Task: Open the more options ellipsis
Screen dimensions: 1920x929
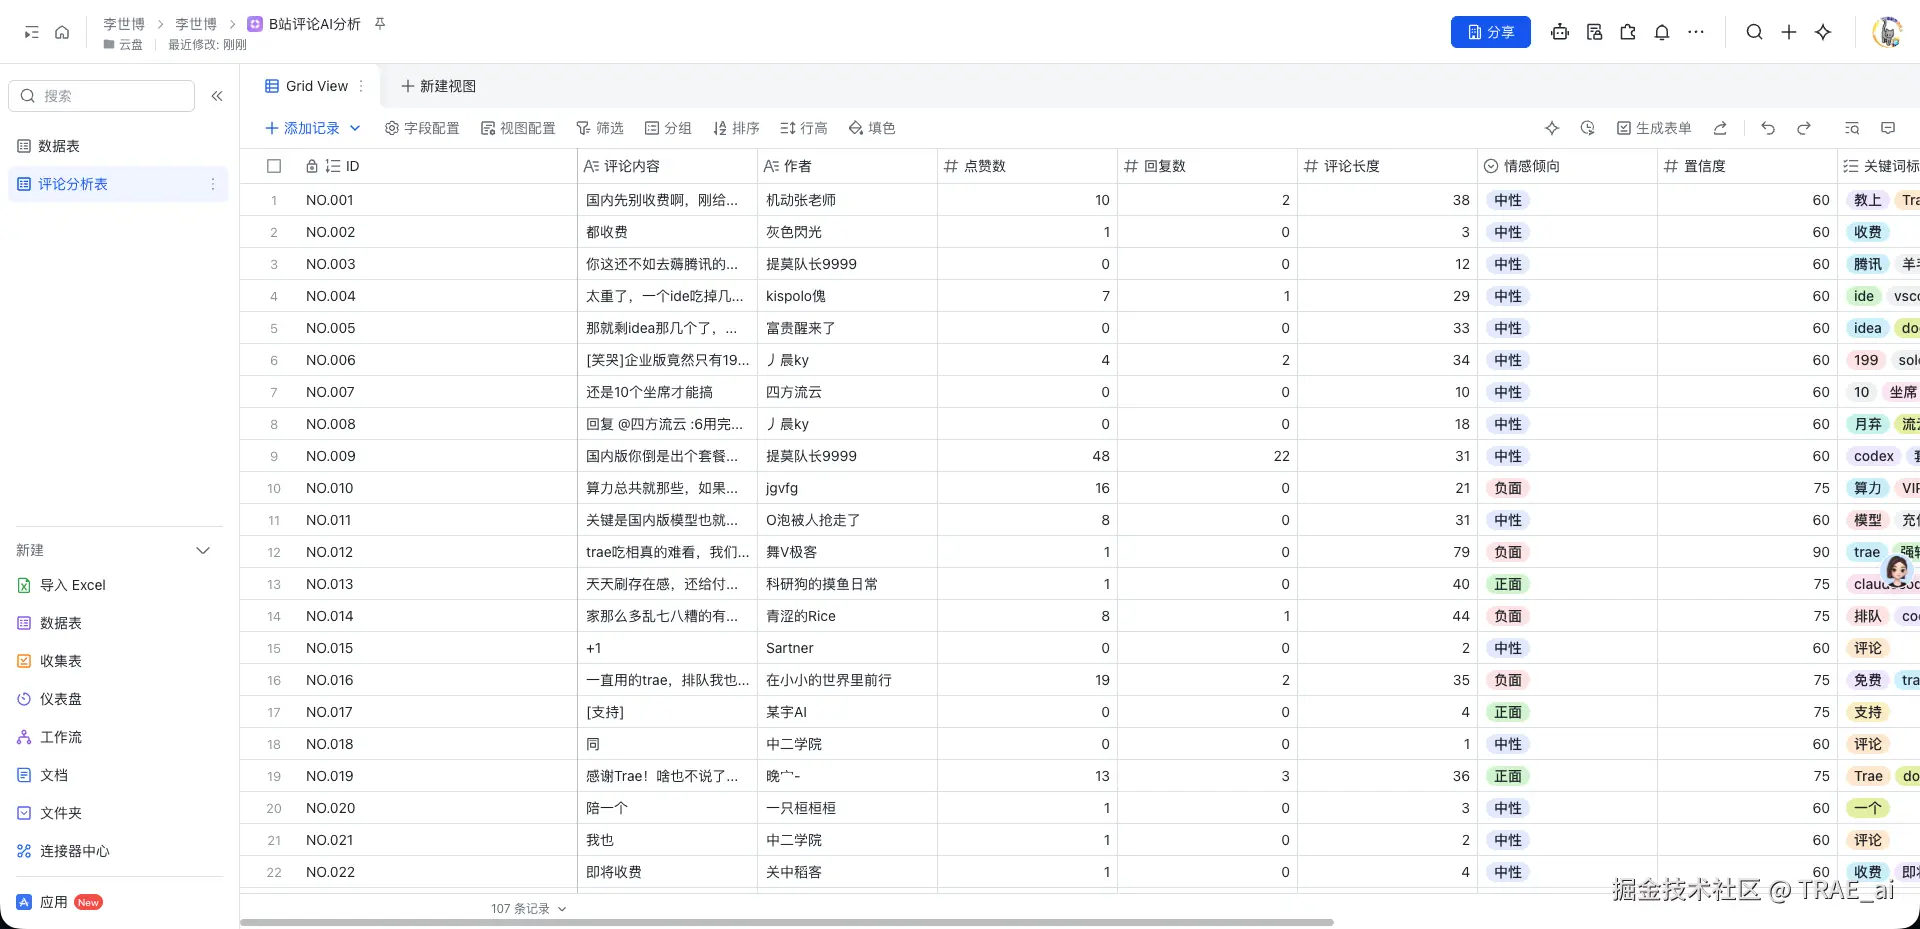Action: pos(1696,32)
